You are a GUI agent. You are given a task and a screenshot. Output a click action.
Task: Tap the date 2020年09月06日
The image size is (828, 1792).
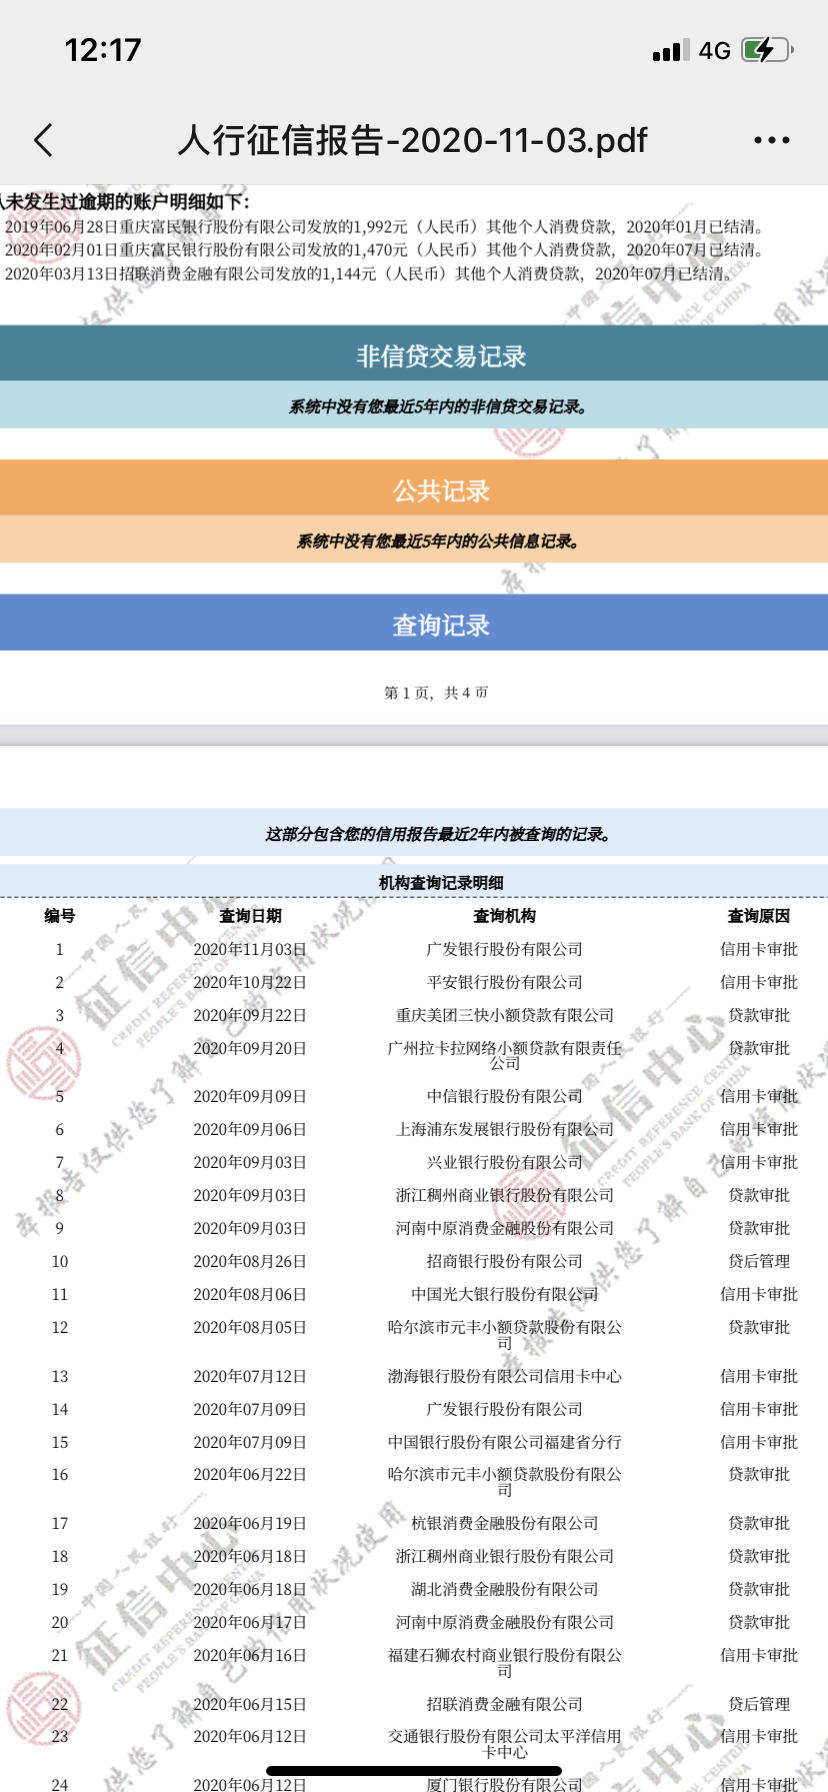pos(250,1129)
